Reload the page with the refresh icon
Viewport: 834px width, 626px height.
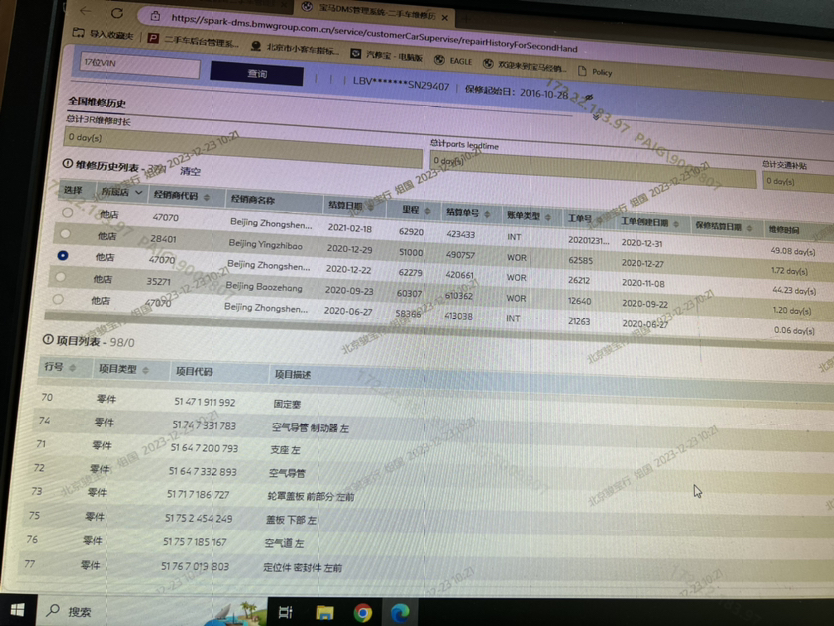[117, 13]
